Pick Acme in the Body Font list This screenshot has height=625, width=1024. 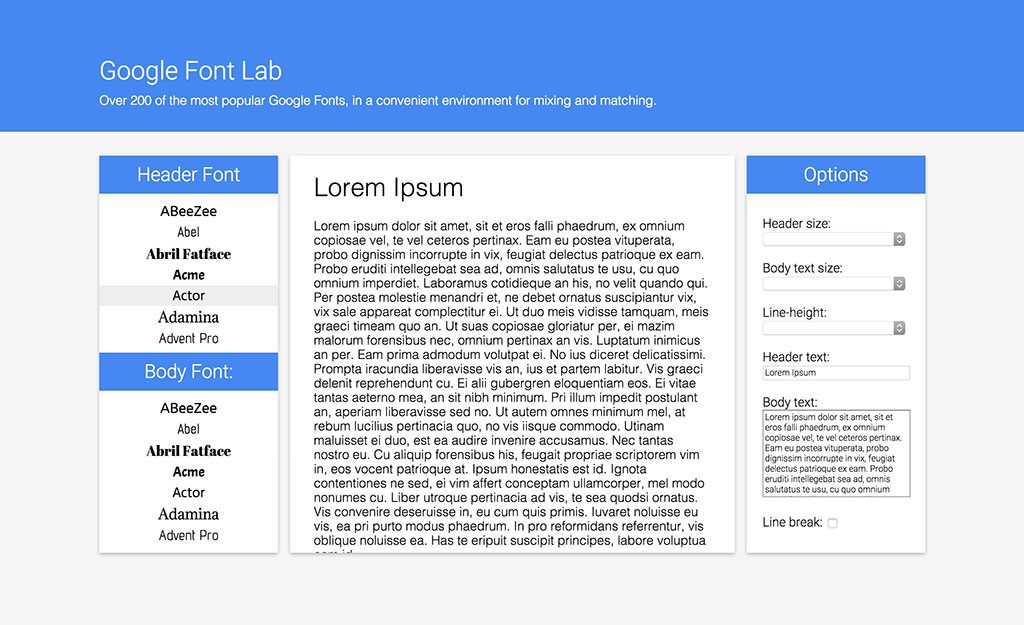(x=188, y=471)
